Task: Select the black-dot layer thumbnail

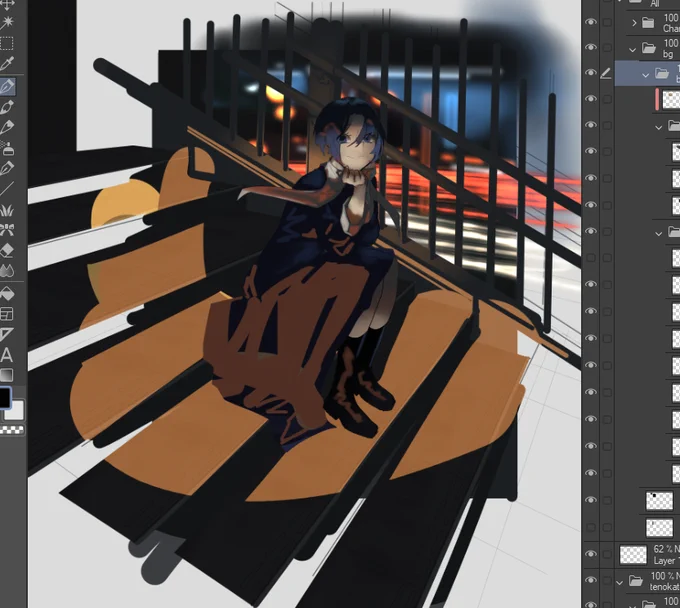Action: pyautogui.click(x=659, y=500)
